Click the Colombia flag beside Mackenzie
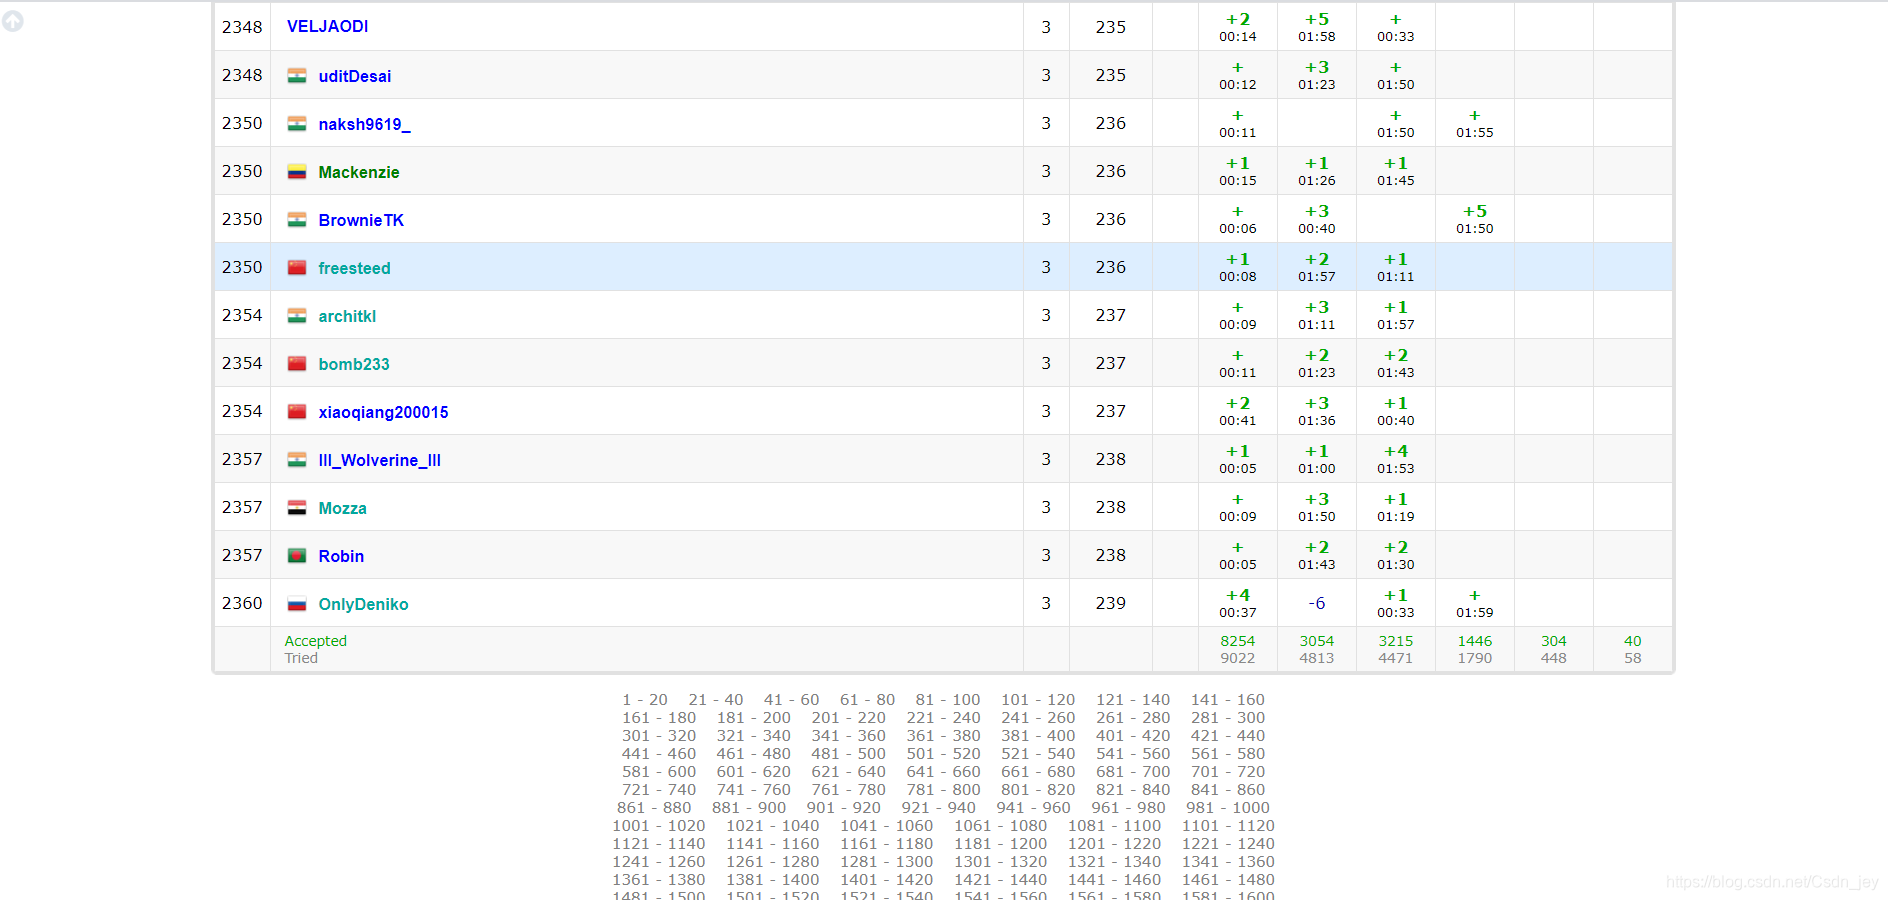 click(x=297, y=172)
